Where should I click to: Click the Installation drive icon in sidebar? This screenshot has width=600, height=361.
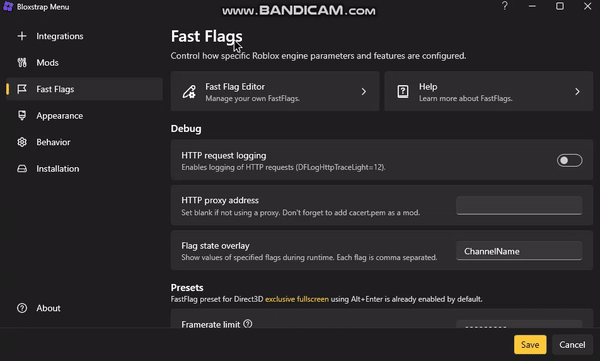tap(22, 168)
